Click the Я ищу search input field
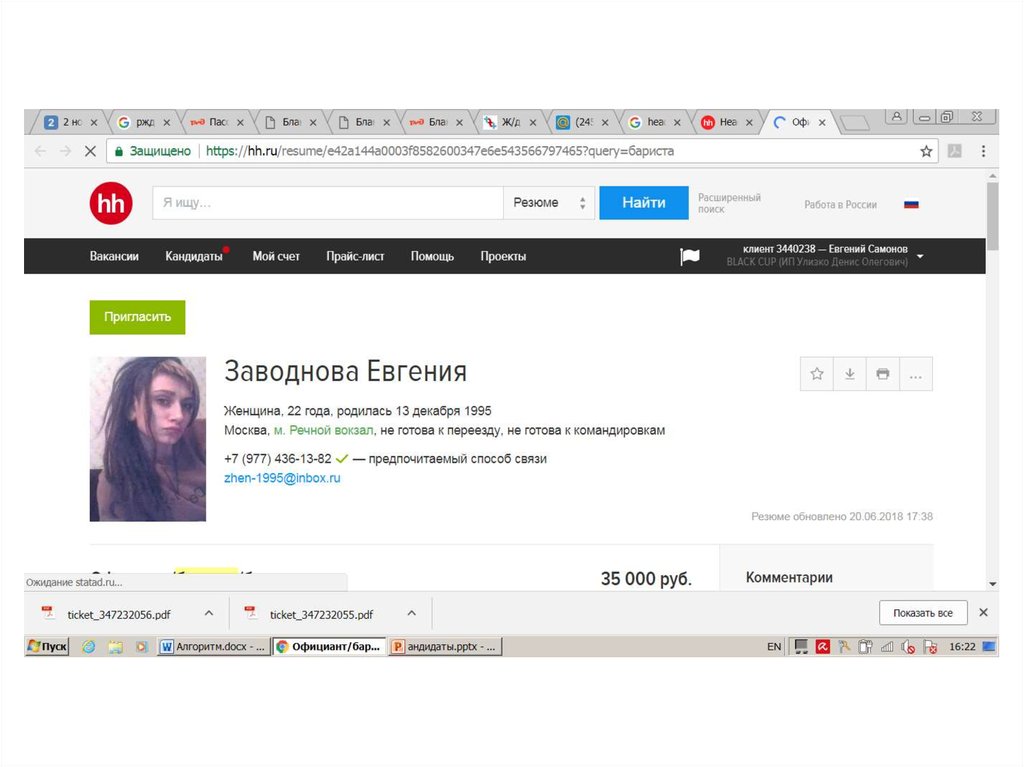The width and height of the screenshot is (1024, 767). click(x=327, y=203)
